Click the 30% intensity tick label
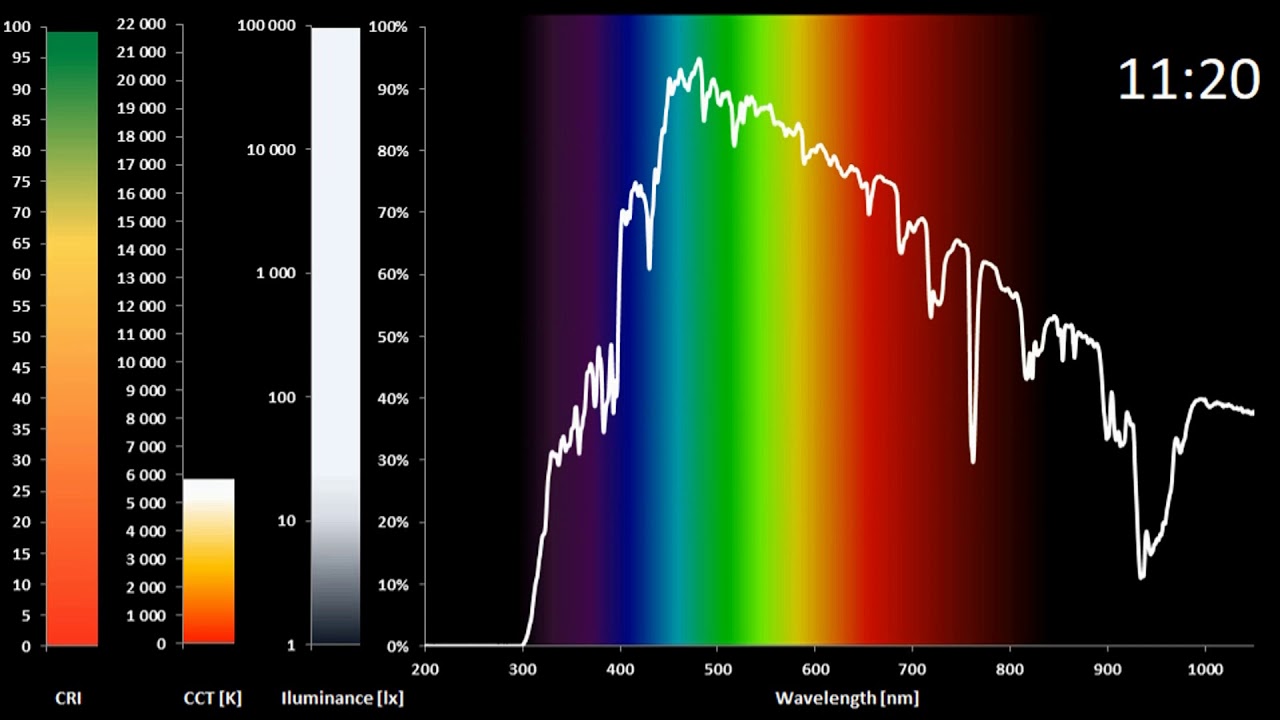Screen dimensions: 1280x720 (393, 461)
